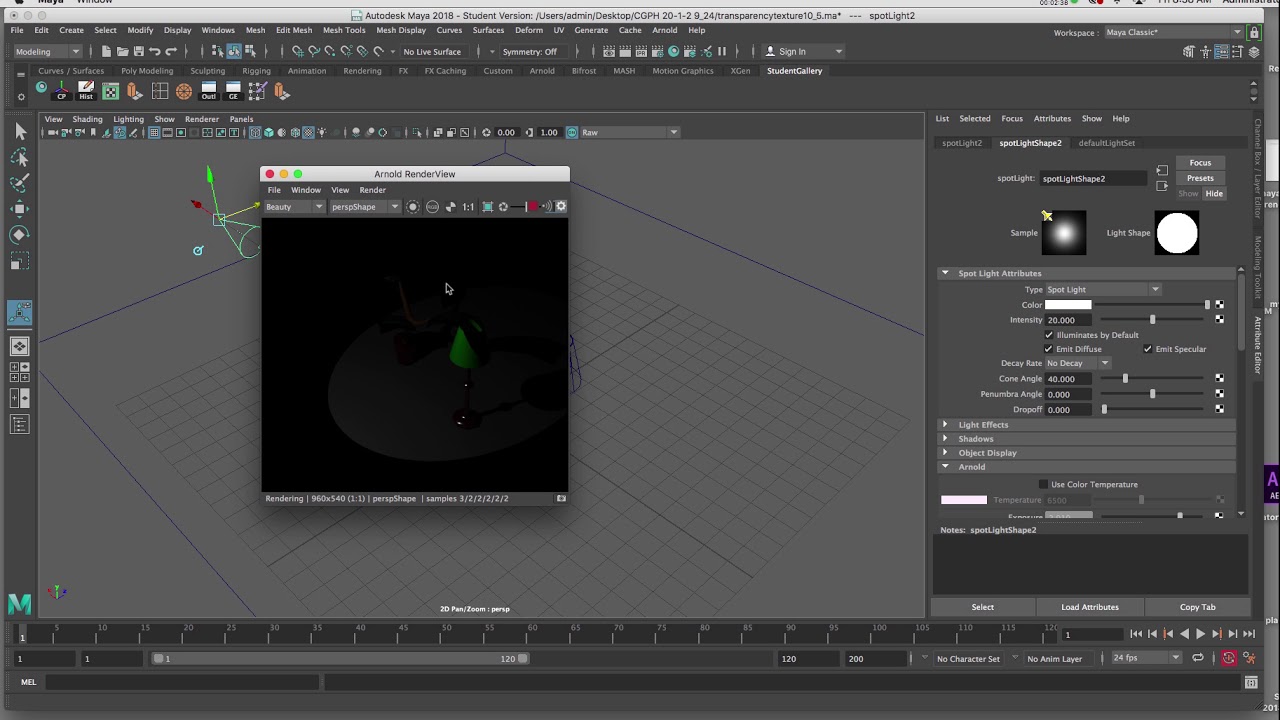1280x720 pixels.
Task: Click the white Color swatch
Action: pyautogui.click(x=1068, y=305)
